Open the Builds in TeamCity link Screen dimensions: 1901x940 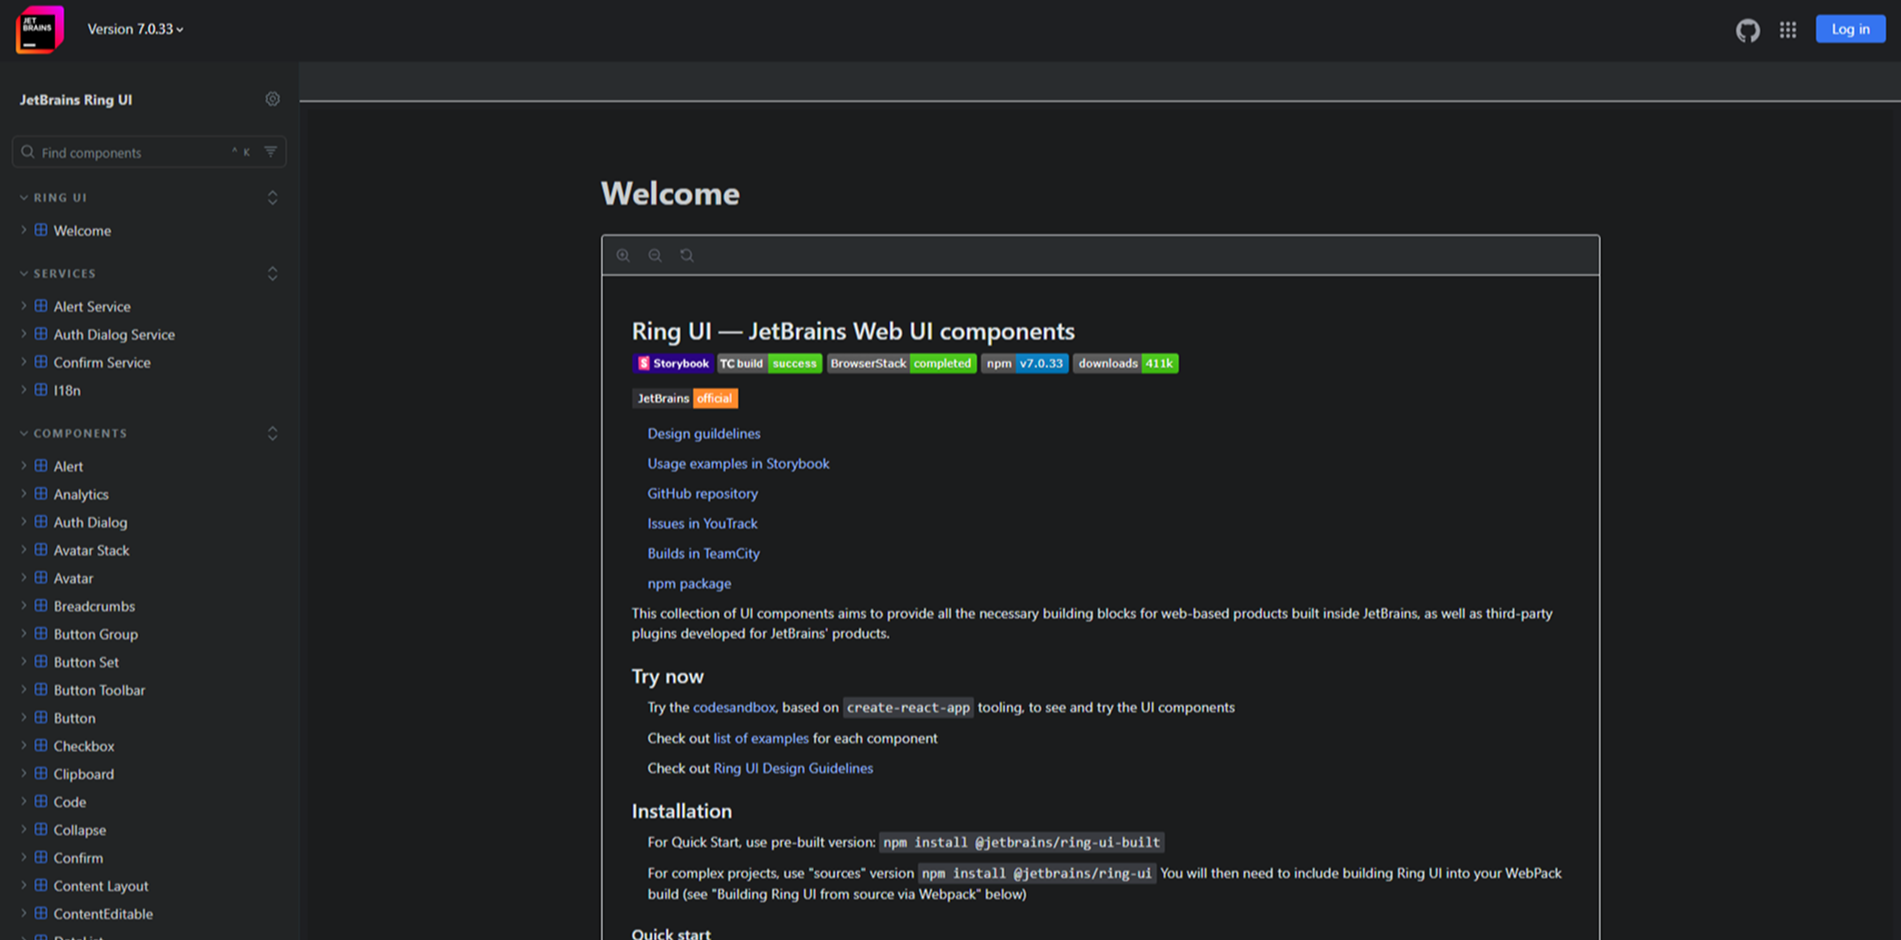(x=703, y=553)
